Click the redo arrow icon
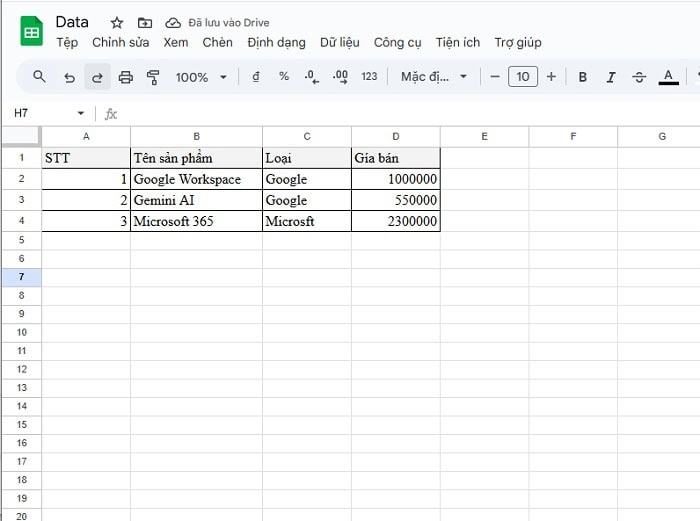 click(97, 77)
